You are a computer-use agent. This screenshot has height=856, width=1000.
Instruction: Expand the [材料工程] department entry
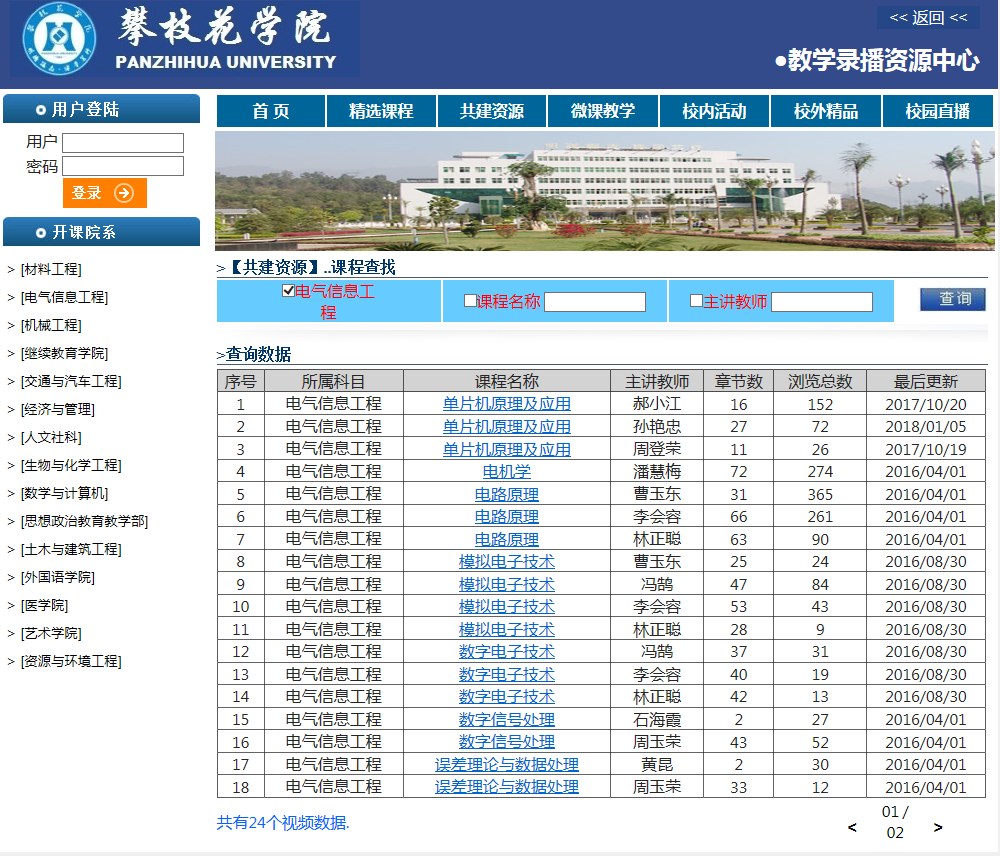click(x=51, y=269)
